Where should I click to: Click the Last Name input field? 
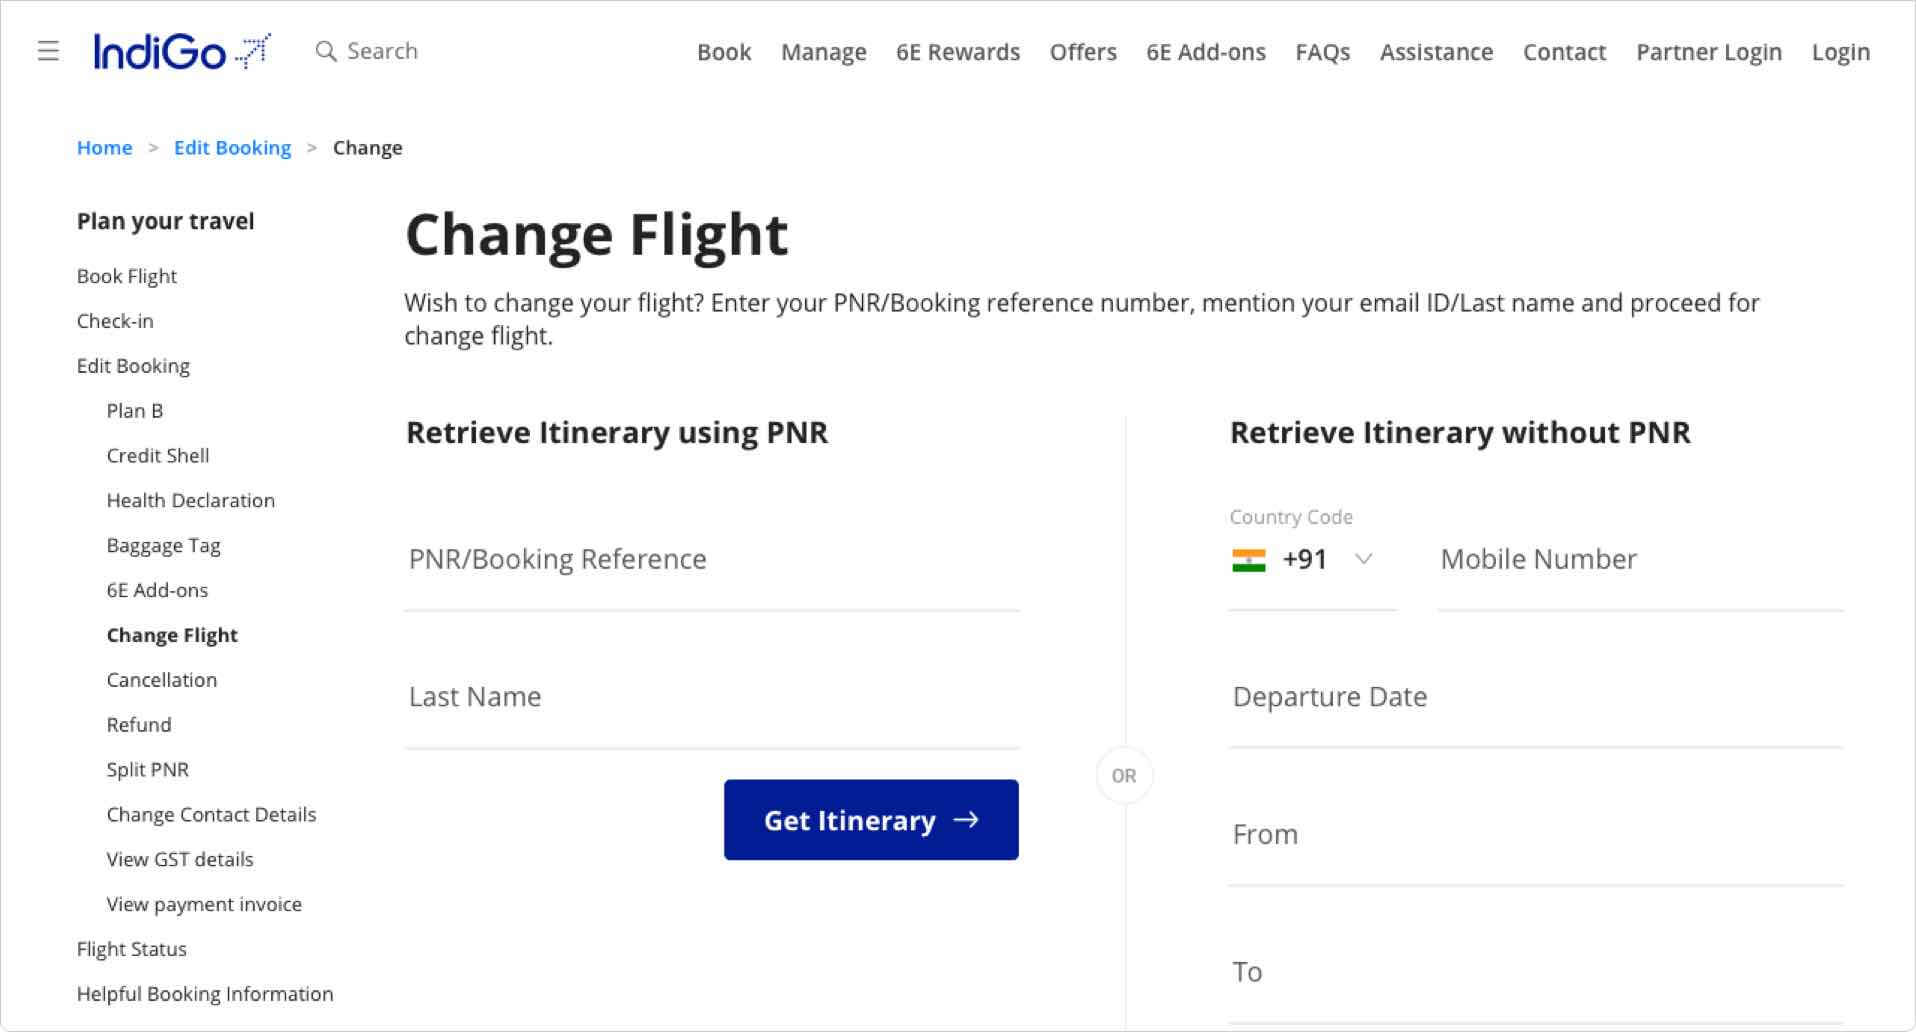[x=711, y=697]
